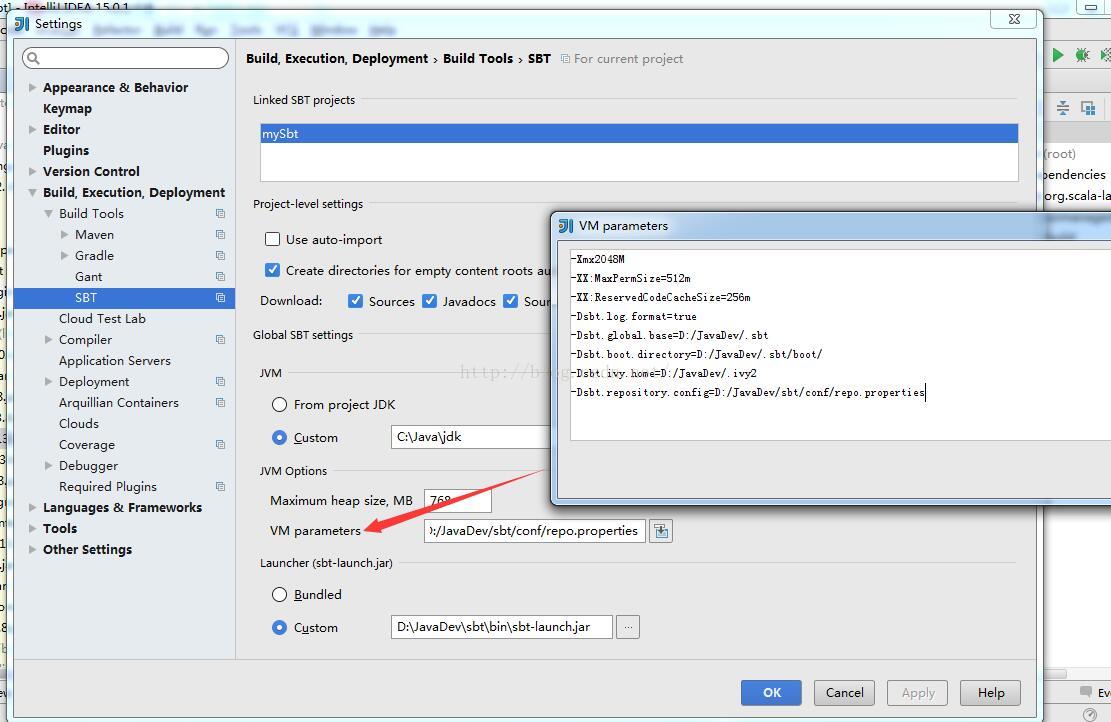Viewport: 1111px width, 722px height.
Task: Click the project-level icon beside Required Plugins
Action: (x=220, y=487)
